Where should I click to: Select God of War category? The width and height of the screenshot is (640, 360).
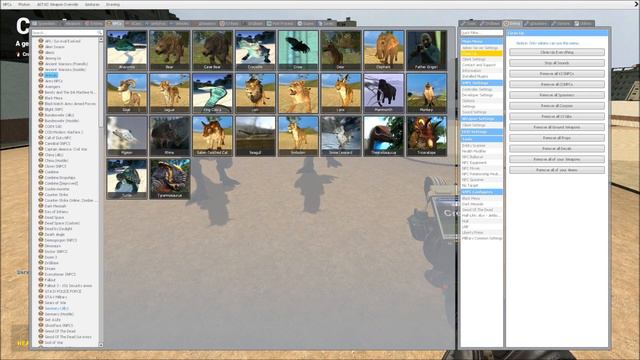[x=54, y=342]
